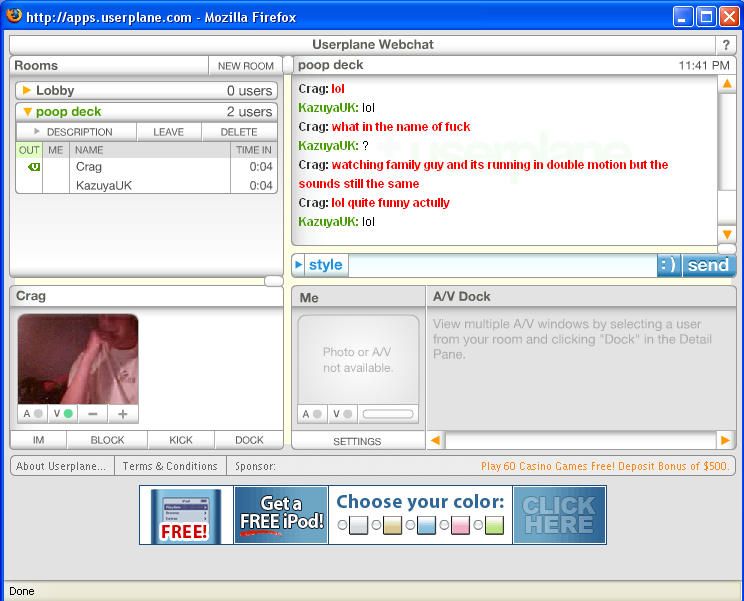Click Crag's webcam video thumbnail
Screen dimensions: 744x601
(78, 359)
